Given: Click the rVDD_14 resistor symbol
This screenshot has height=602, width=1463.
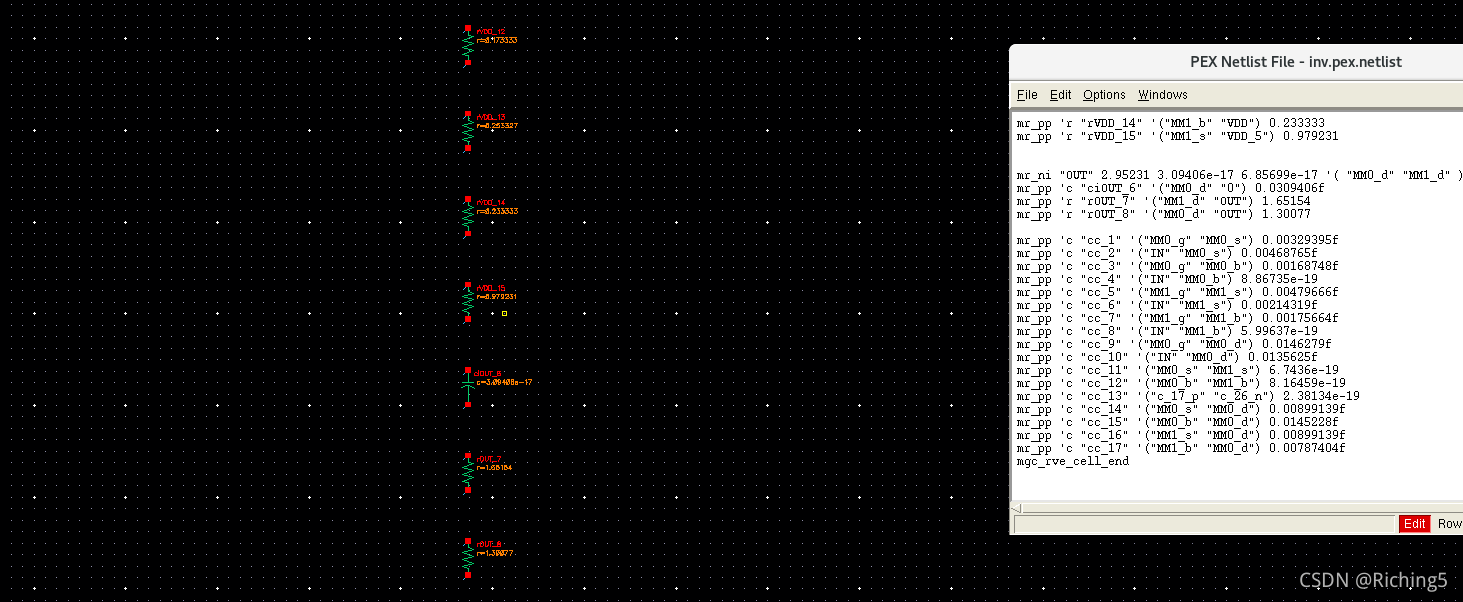Looking at the screenshot, I should click(467, 217).
